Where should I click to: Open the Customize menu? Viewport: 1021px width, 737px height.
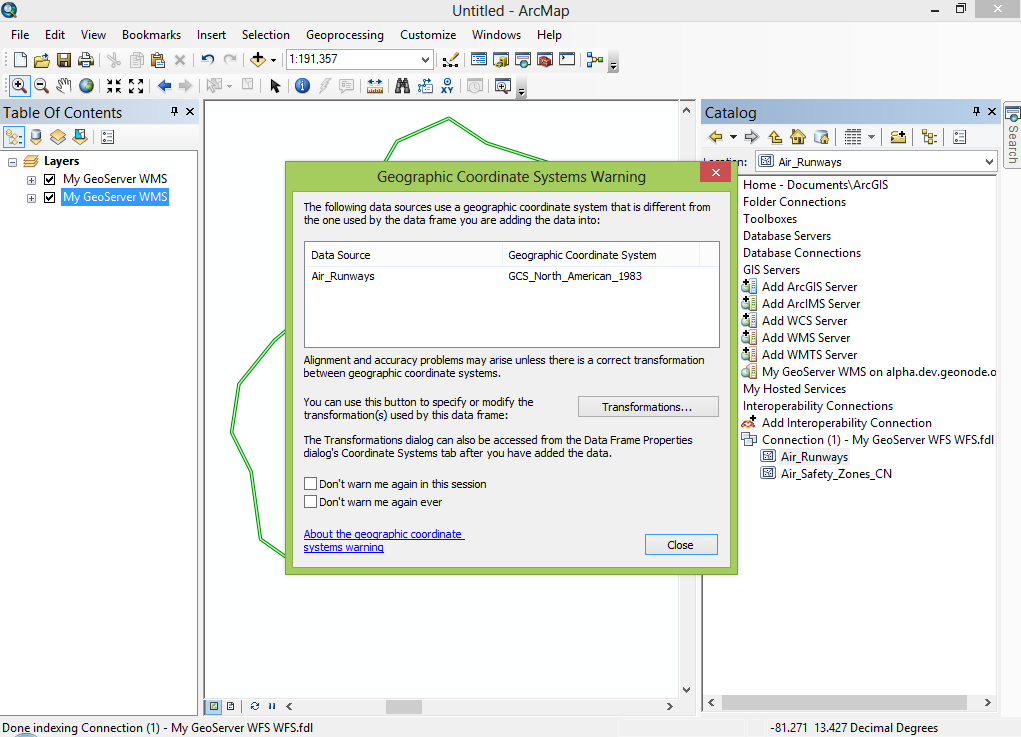point(428,35)
